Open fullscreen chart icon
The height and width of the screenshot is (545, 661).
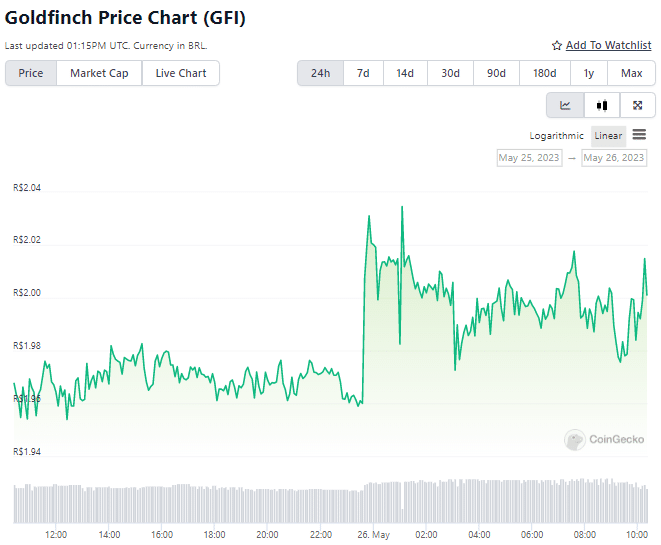pos(637,105)
